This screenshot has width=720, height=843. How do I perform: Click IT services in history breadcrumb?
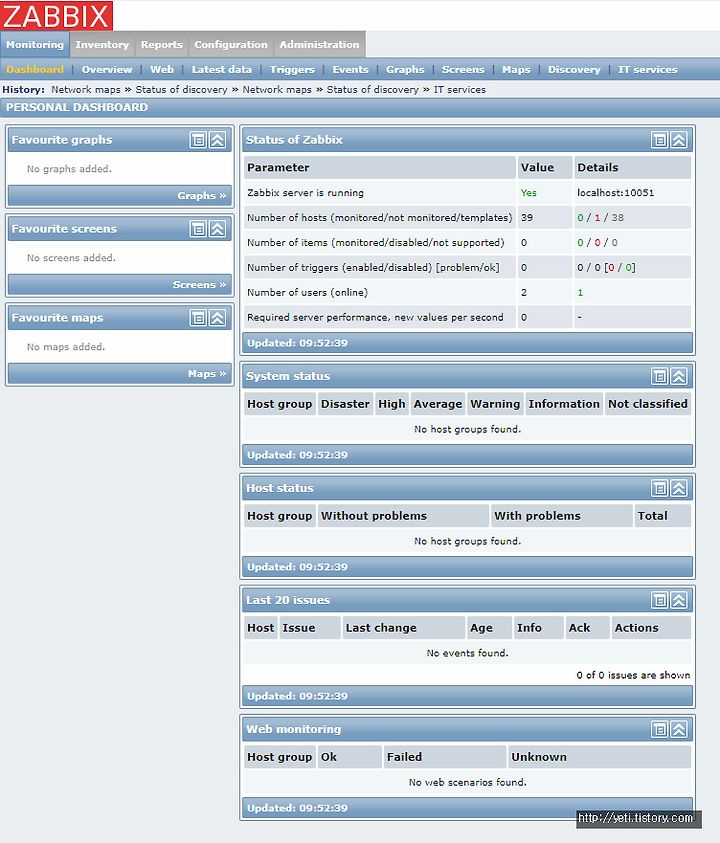460,90
